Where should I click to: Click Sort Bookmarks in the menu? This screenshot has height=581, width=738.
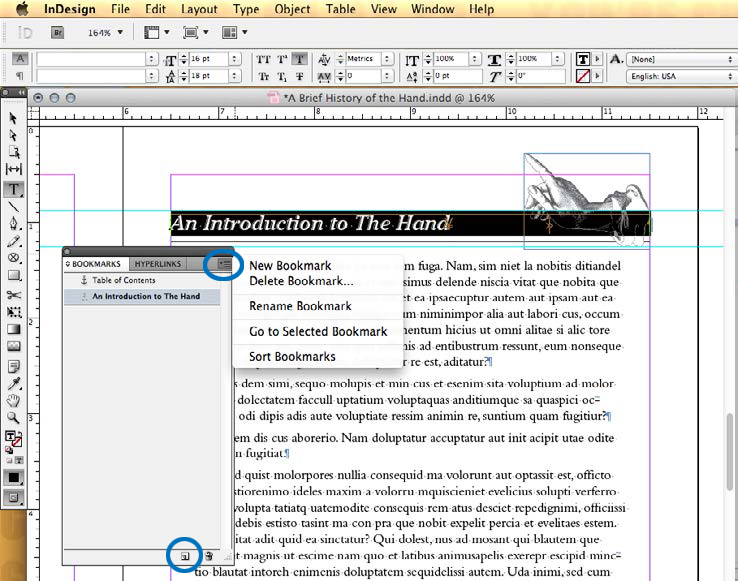[x=292, y=356]
